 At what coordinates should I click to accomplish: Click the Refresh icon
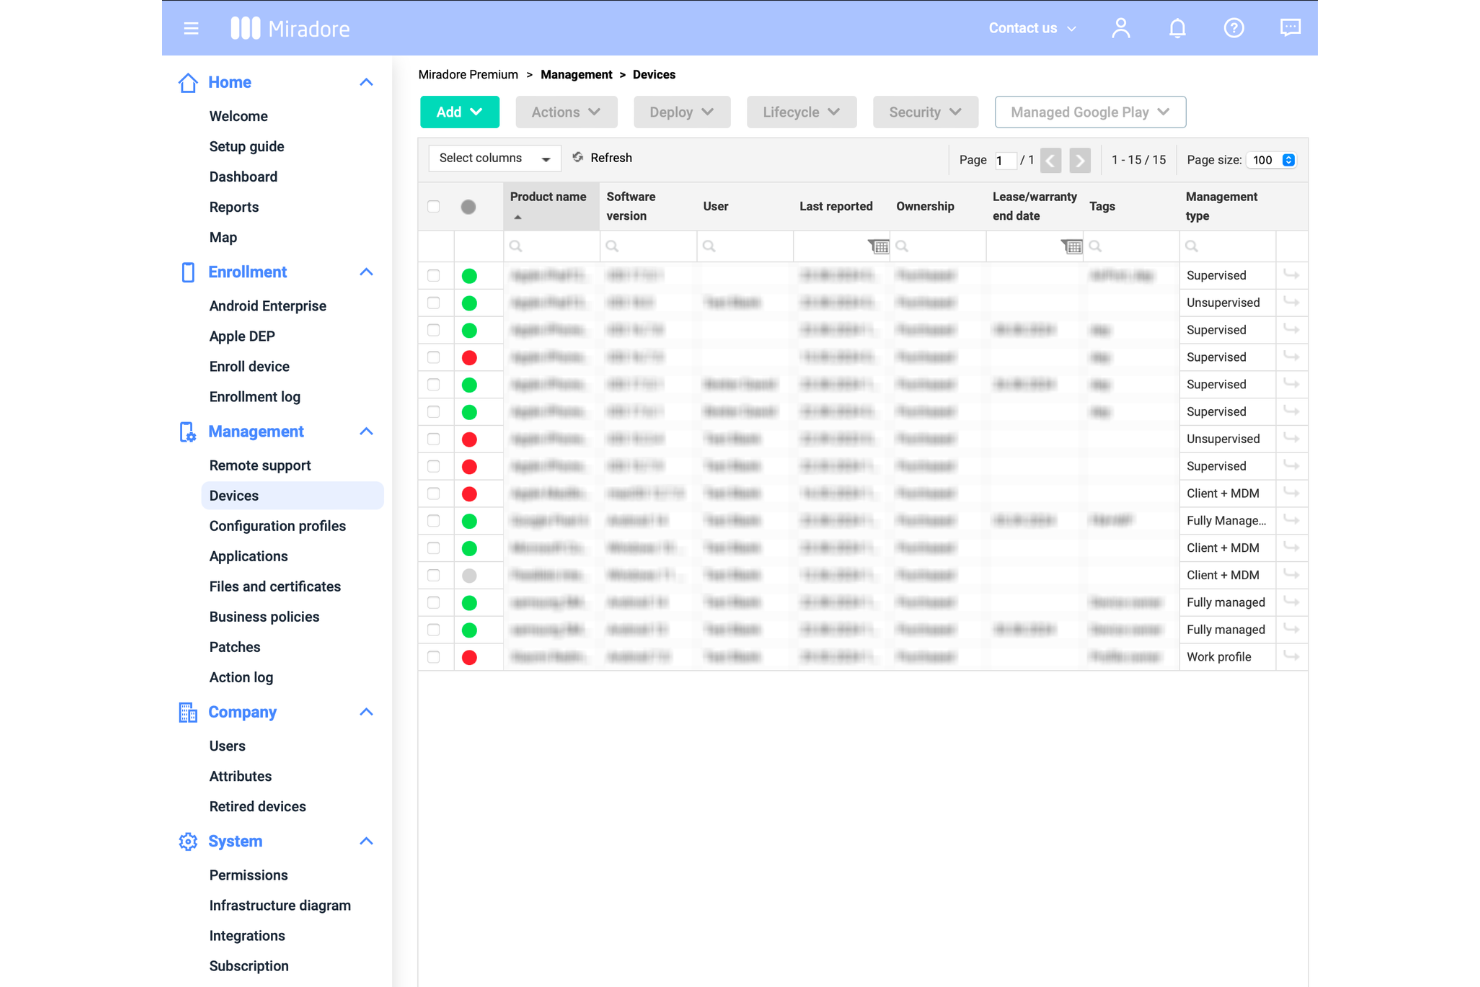coord(578,157)
